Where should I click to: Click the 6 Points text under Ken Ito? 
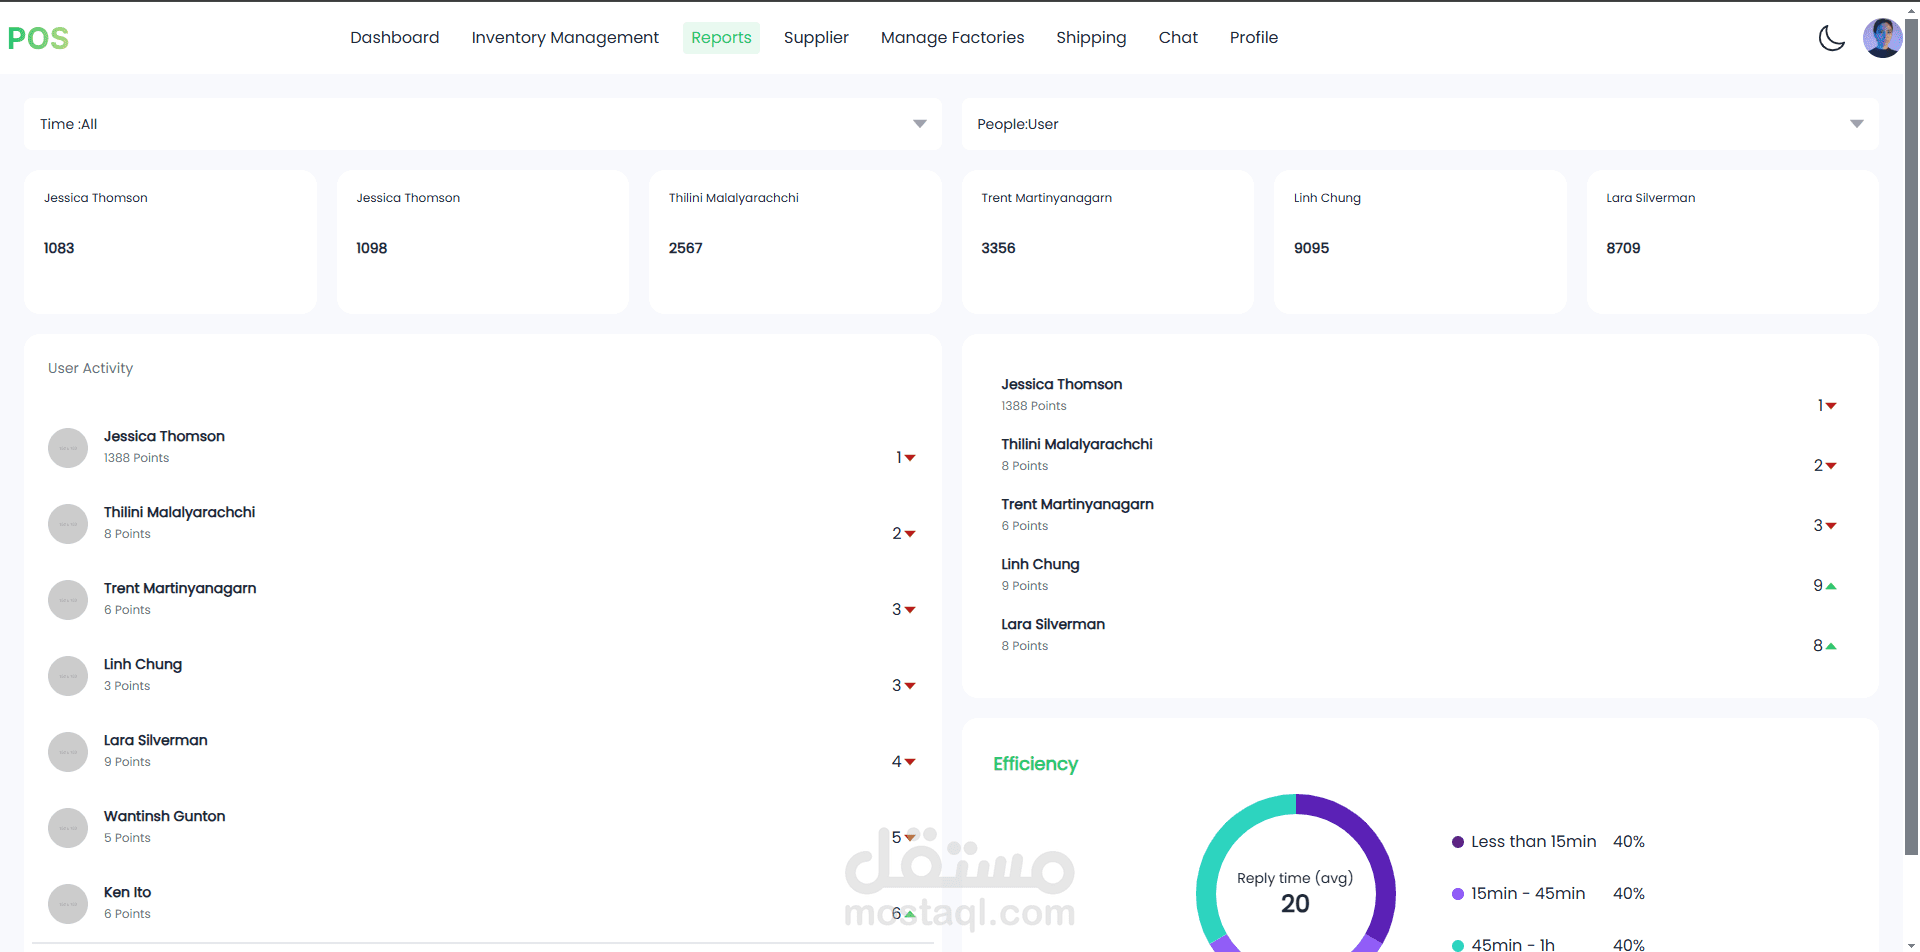(x=127, y=914)
